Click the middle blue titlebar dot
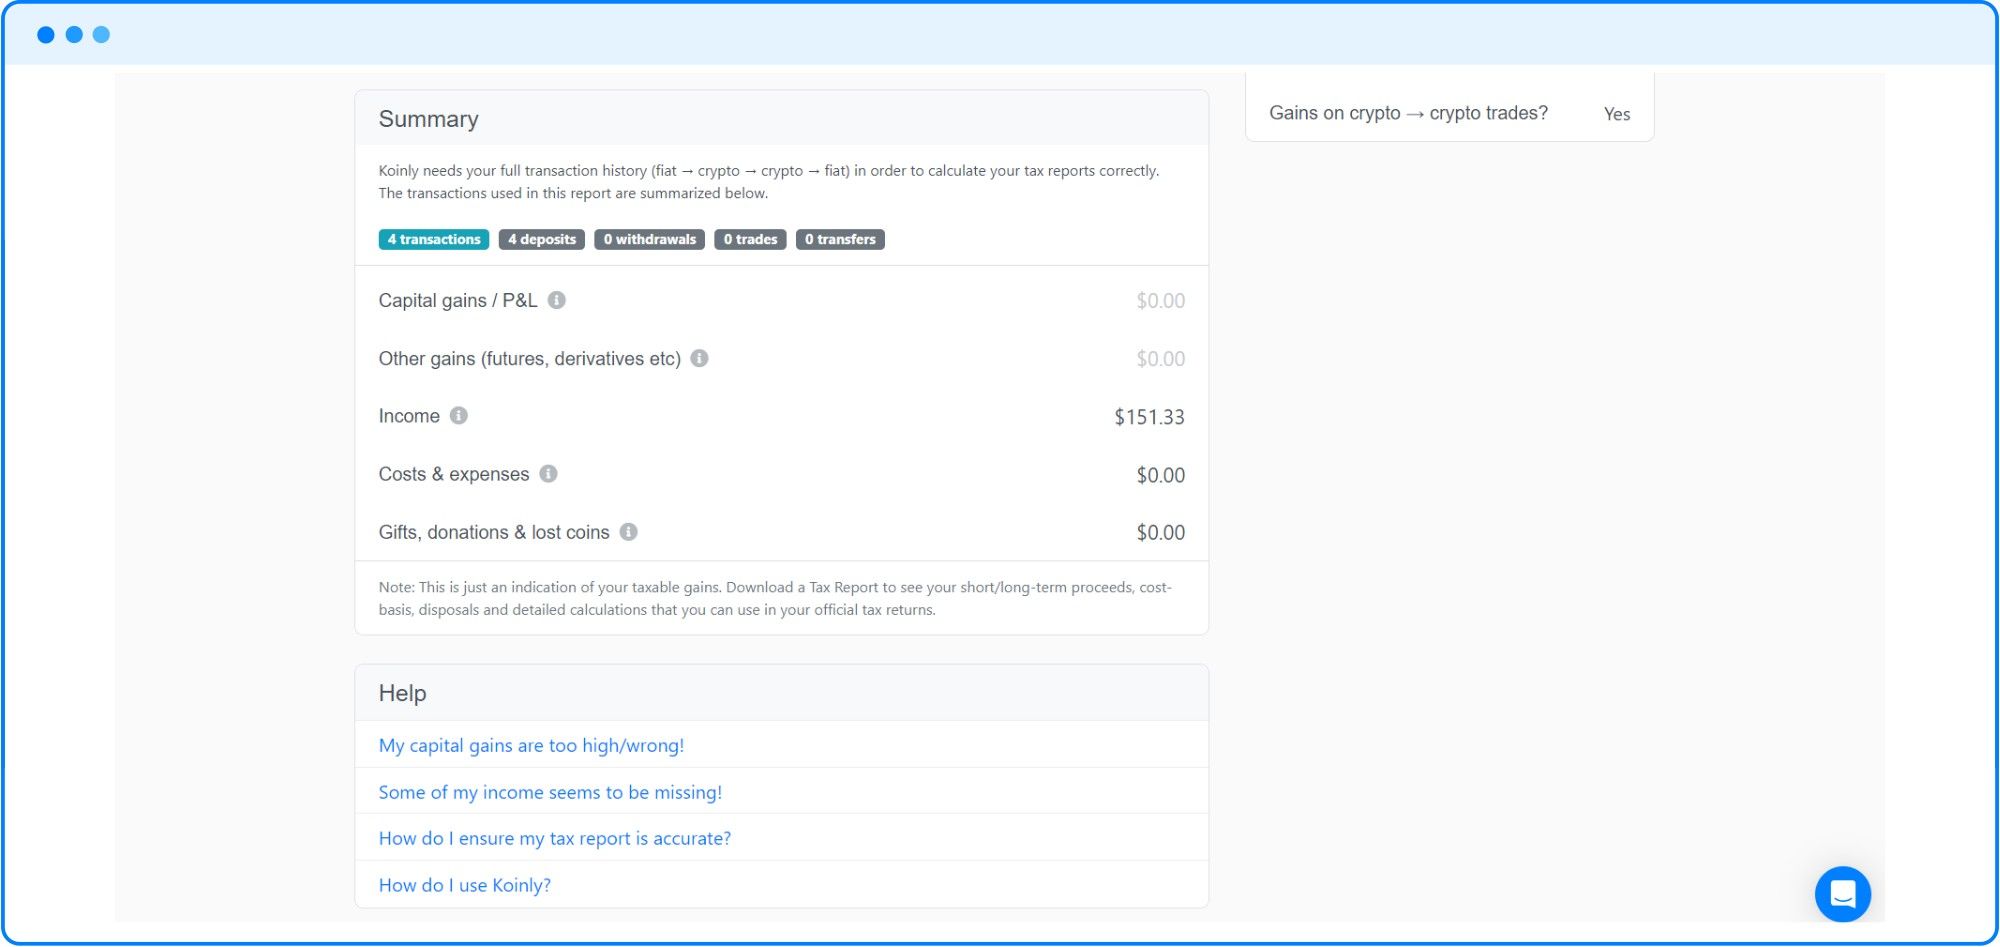Viewport: 2000px width, 947px height. pos(72,34)
